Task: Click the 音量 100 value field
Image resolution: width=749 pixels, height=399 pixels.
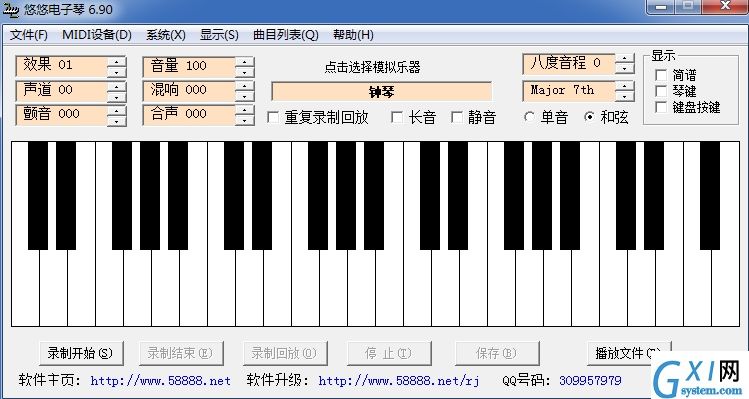Action: pos(189,66)
